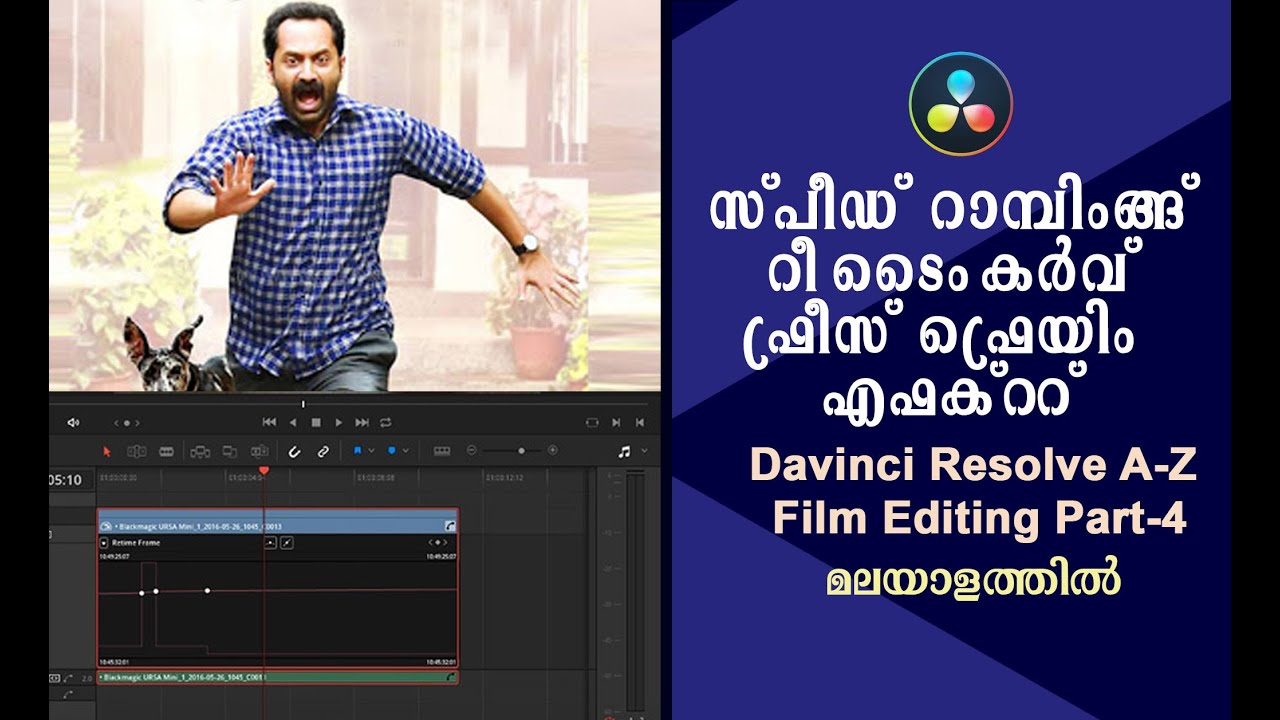The image size is (1280, 720).
Task: Play the timeline forward
Action: point(338,422)
